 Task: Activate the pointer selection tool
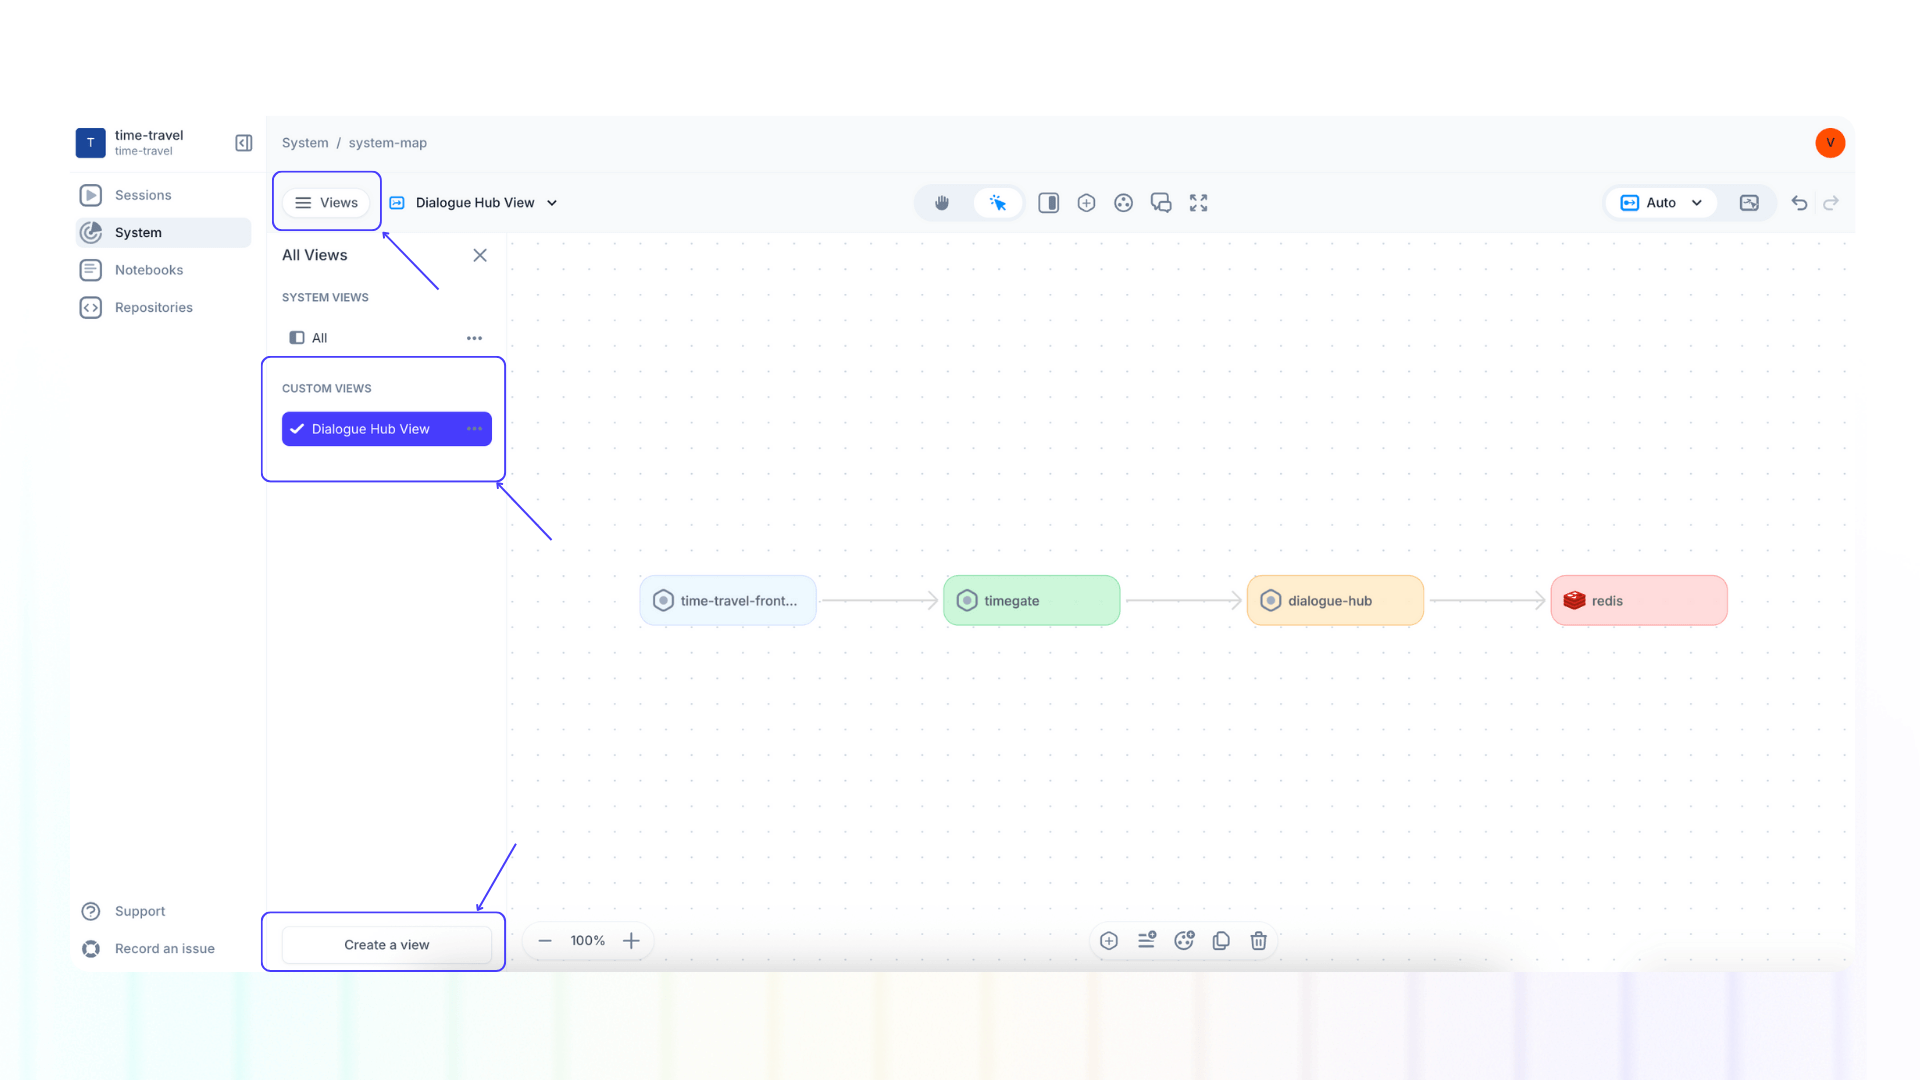click(x=997, y=202)
